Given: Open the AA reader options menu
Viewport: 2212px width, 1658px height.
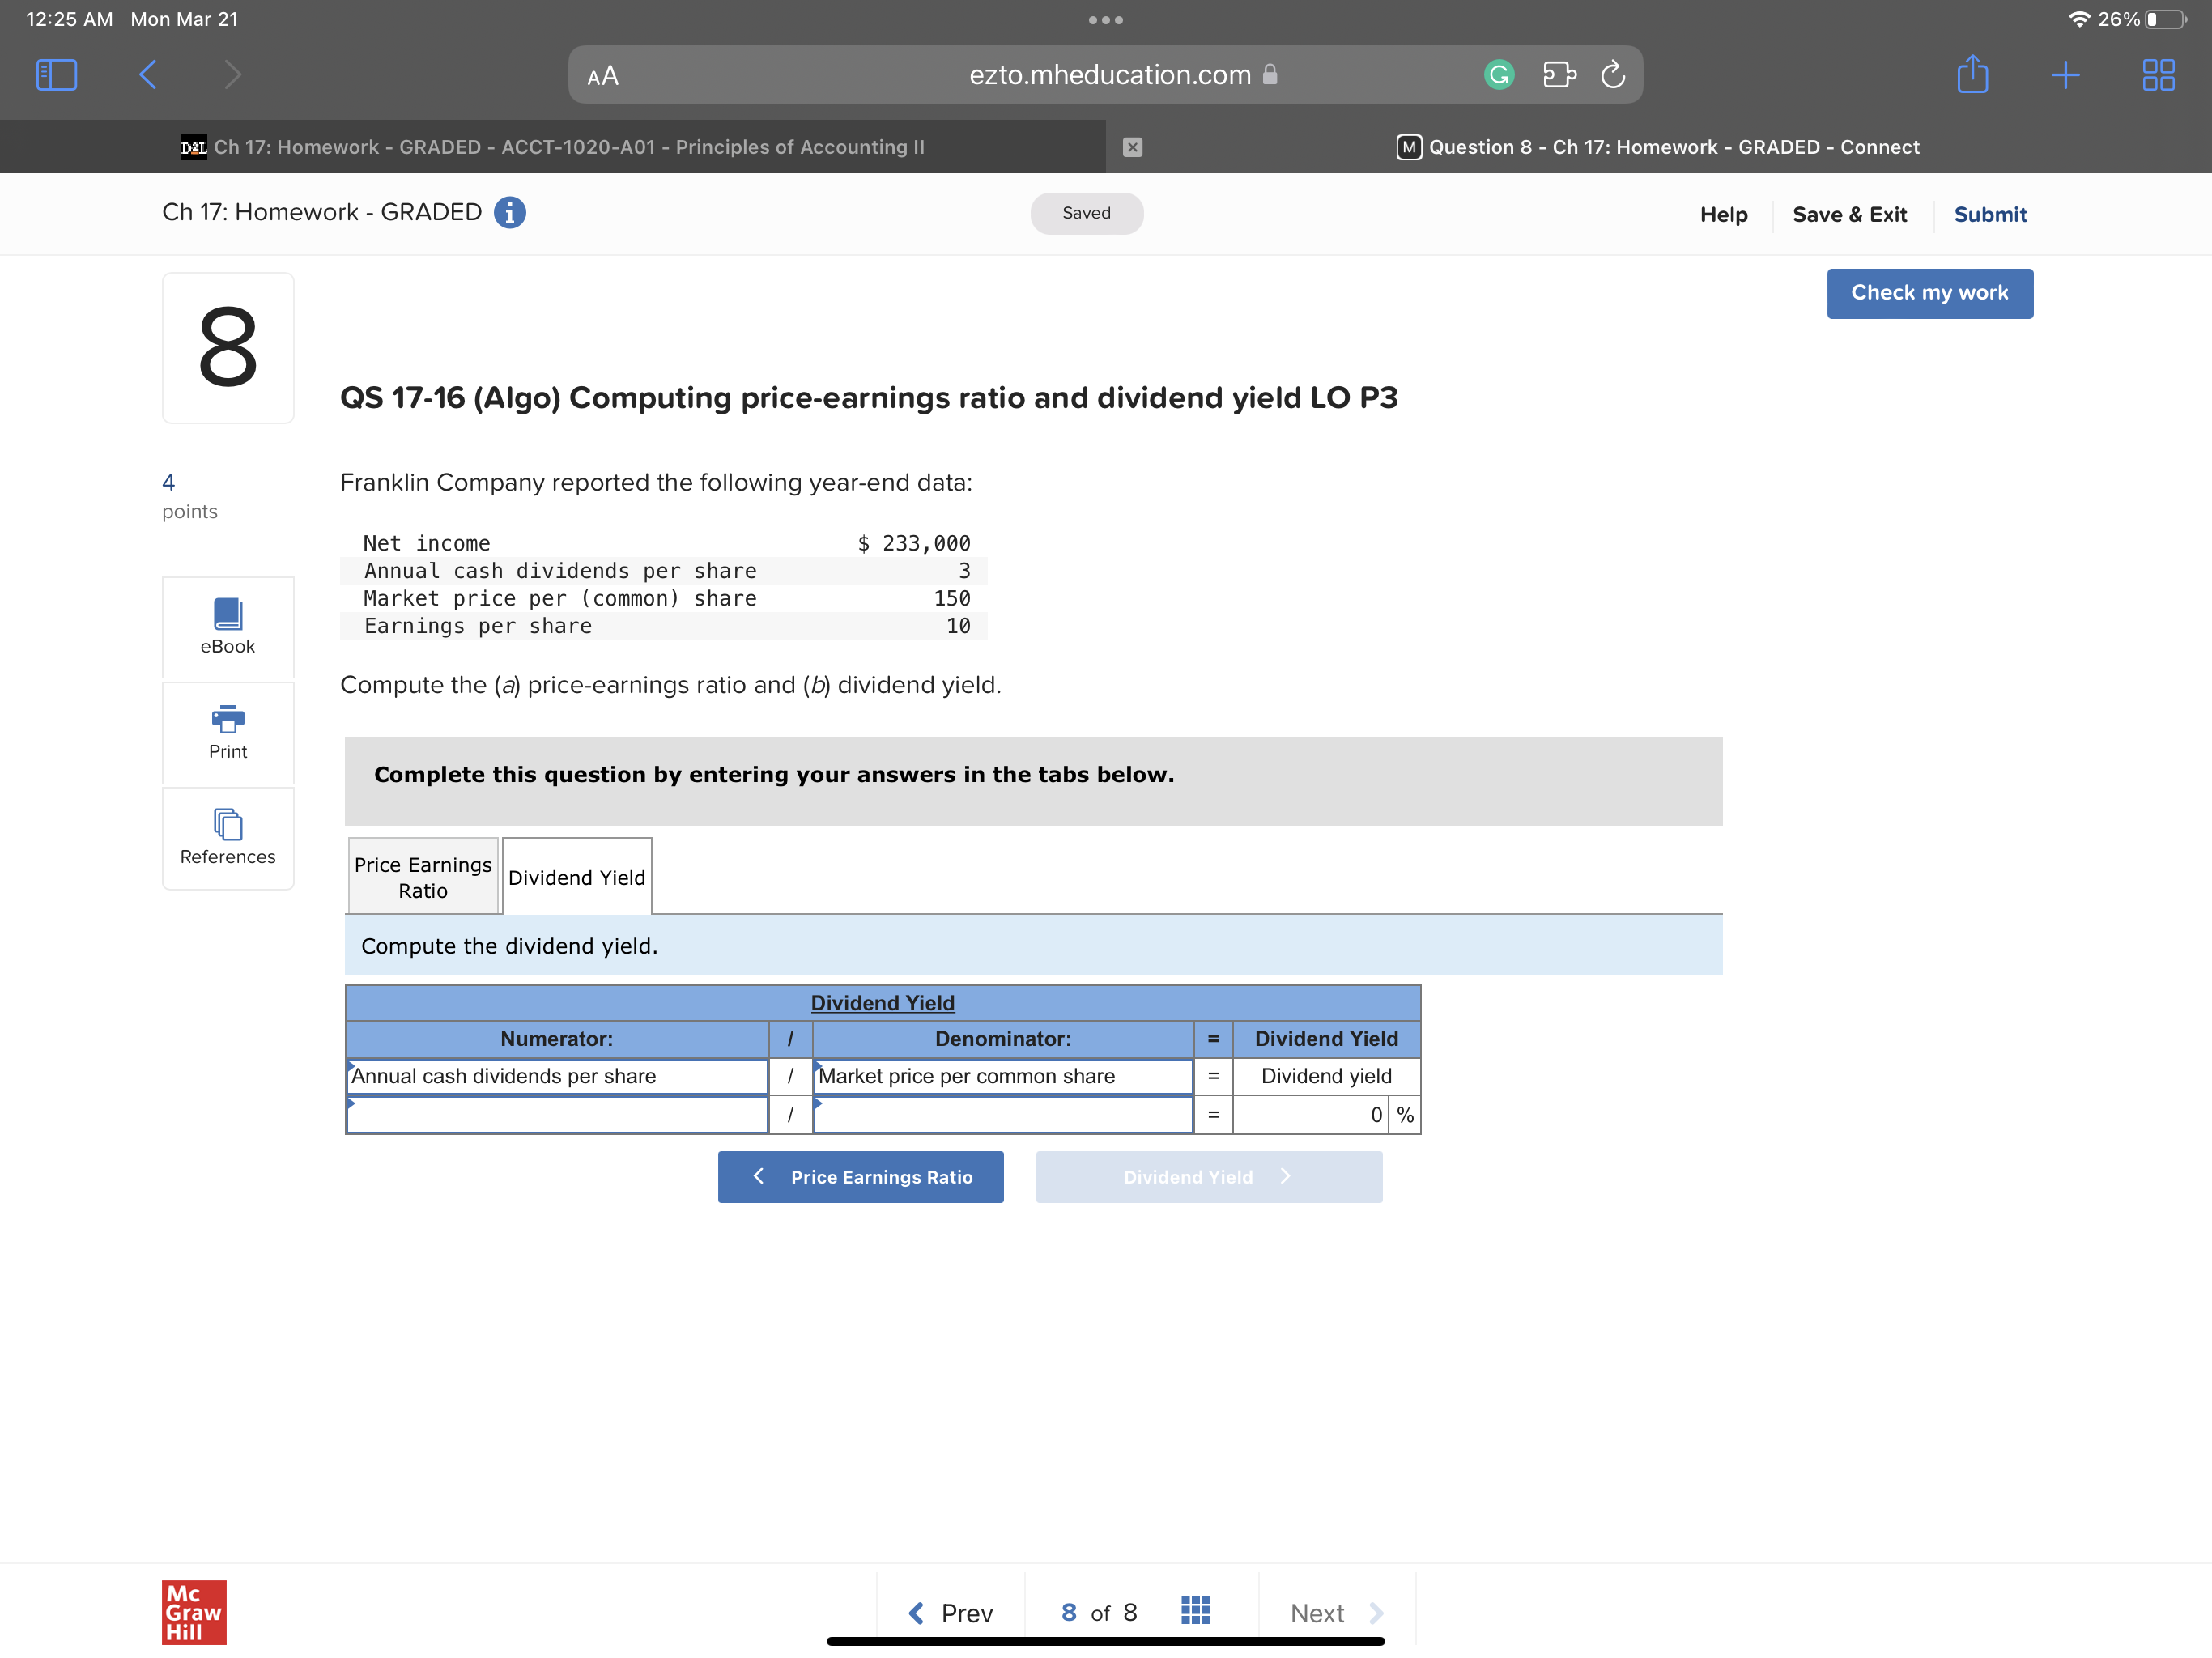Looking at the screenshot, I should pyautogui.click(x=603, y=77).
